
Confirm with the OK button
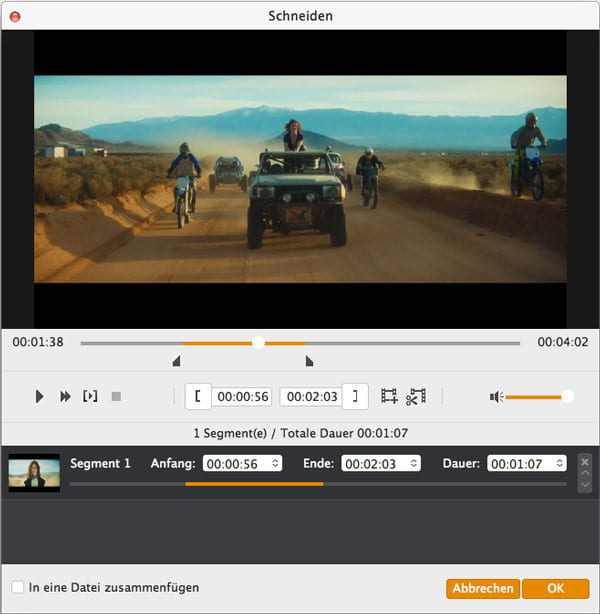pos(555,589)
